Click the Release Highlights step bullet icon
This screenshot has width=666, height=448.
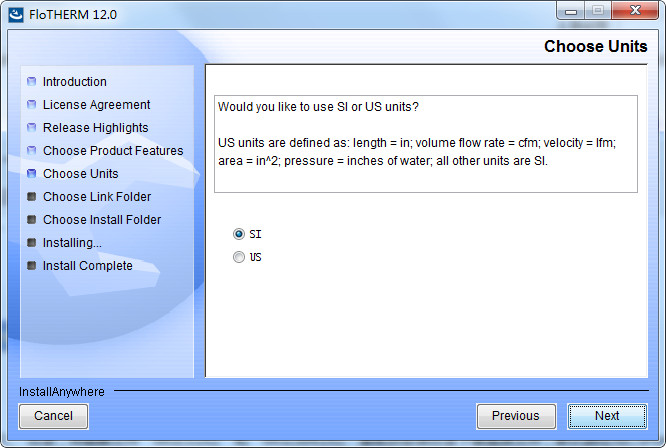(x=32, y=128)
